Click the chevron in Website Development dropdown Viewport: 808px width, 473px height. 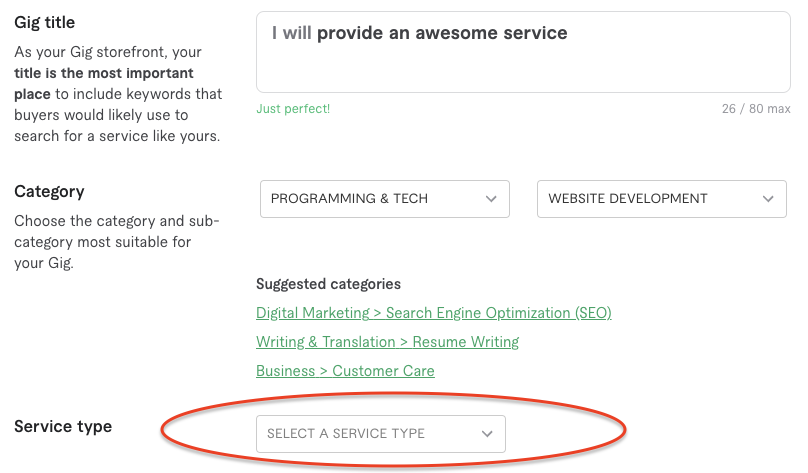767,199
